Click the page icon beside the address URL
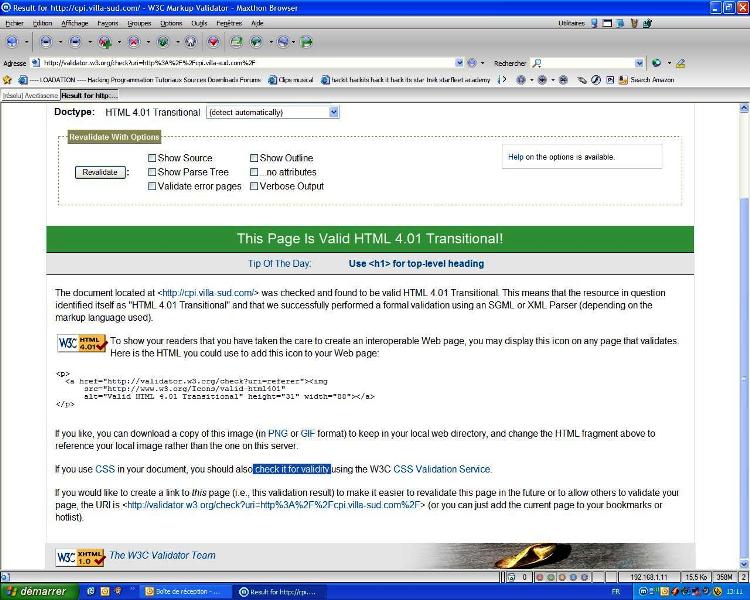The height and width of the screenshot is (600, 750). coord(35,63)
